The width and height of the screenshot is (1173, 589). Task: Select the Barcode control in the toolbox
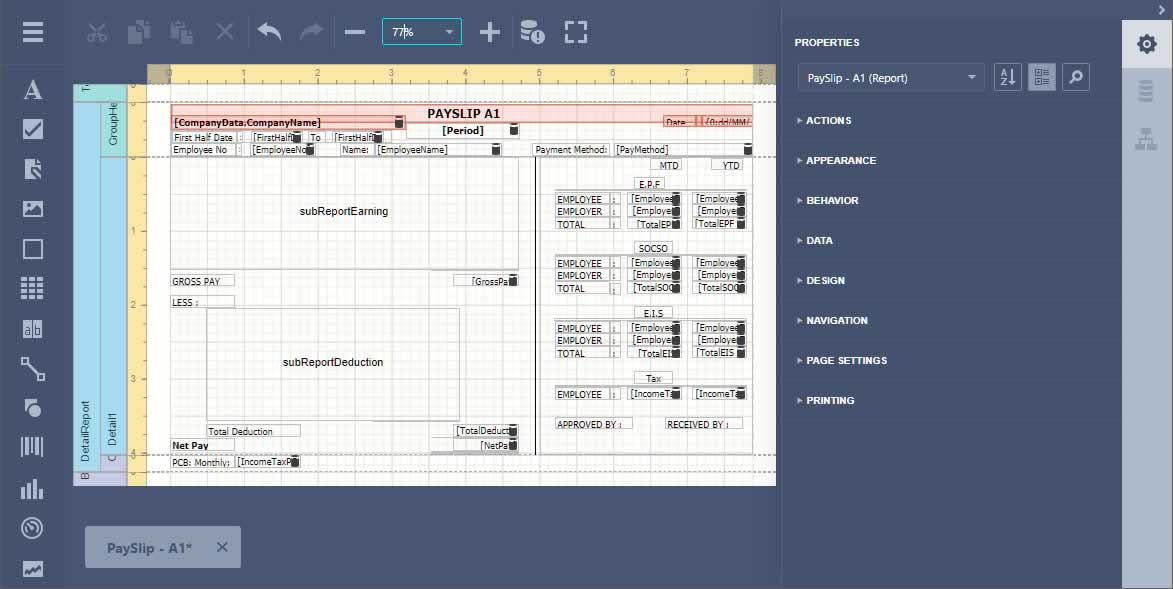[x=33, y=449]
